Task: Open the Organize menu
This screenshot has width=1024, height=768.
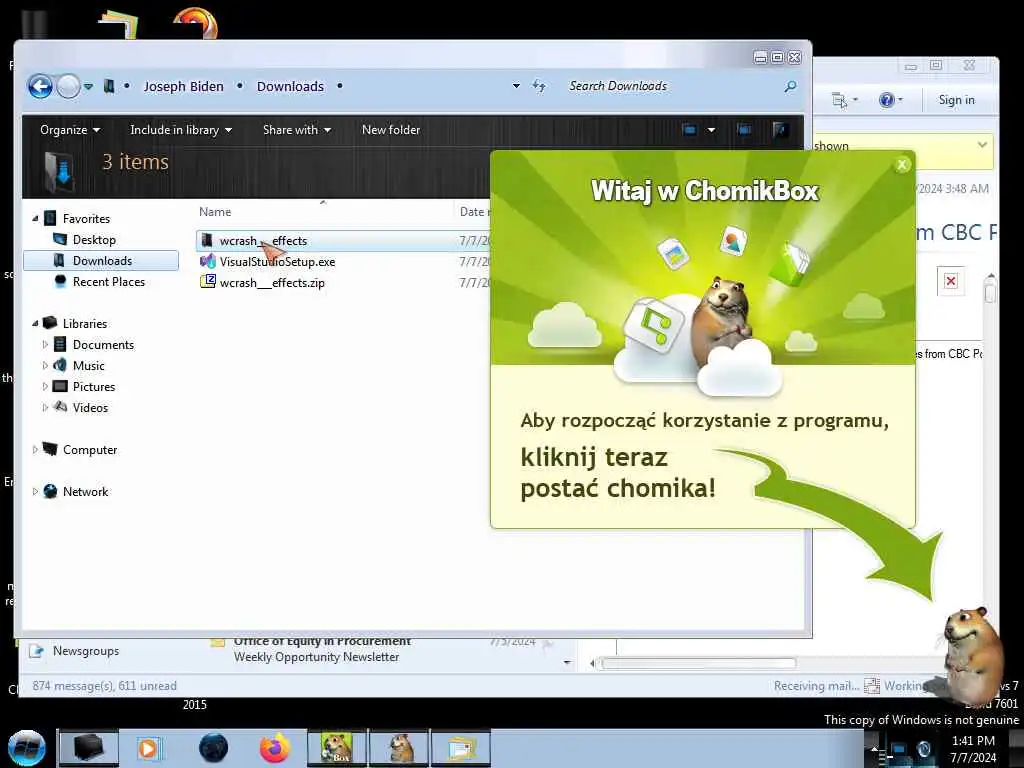Action: click(70, 130)
